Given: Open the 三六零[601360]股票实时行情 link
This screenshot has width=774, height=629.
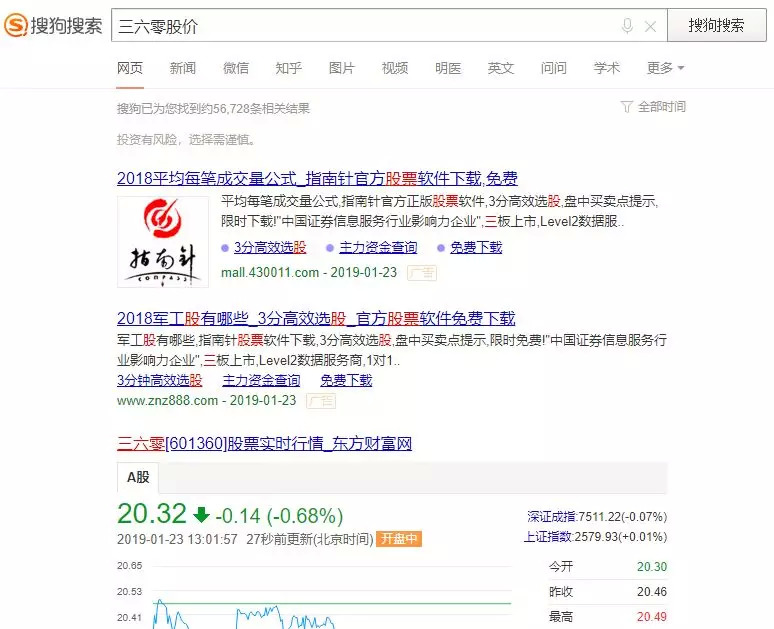Looking at the screenshot, I should 265,443.
